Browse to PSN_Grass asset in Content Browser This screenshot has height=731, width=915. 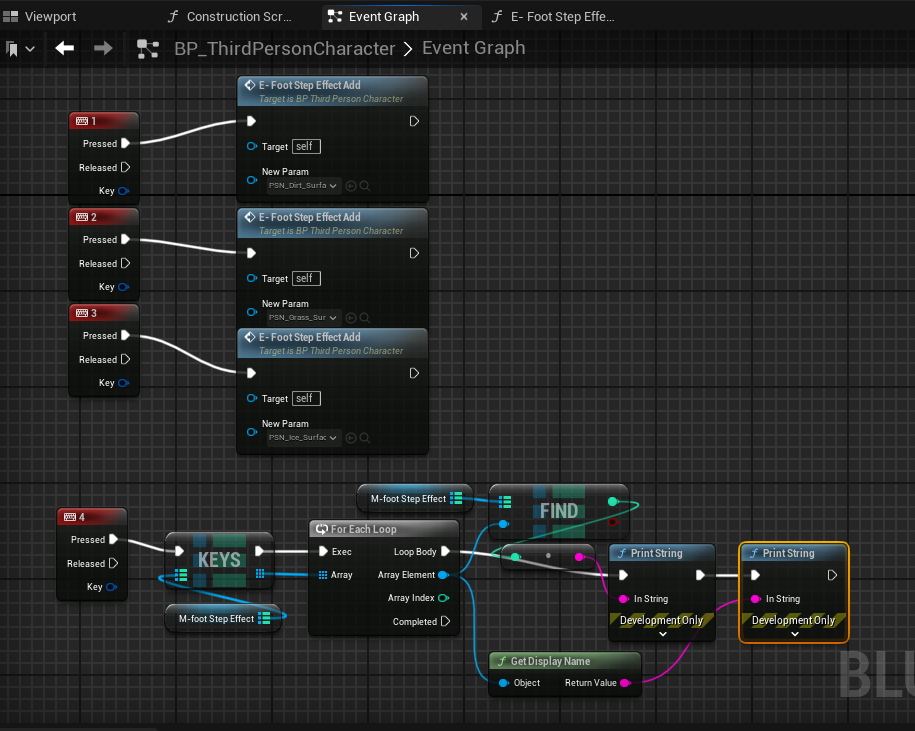365,318
